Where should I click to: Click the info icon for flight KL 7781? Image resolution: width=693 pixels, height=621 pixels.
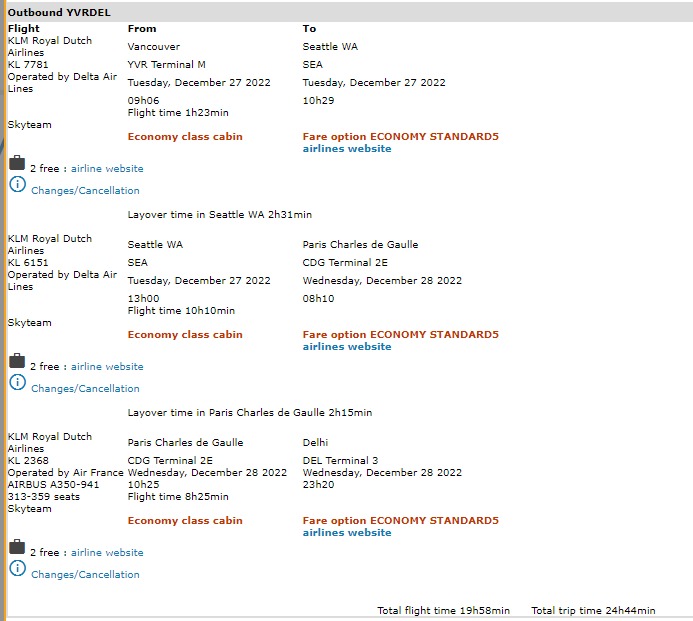(x=17, y=184)
